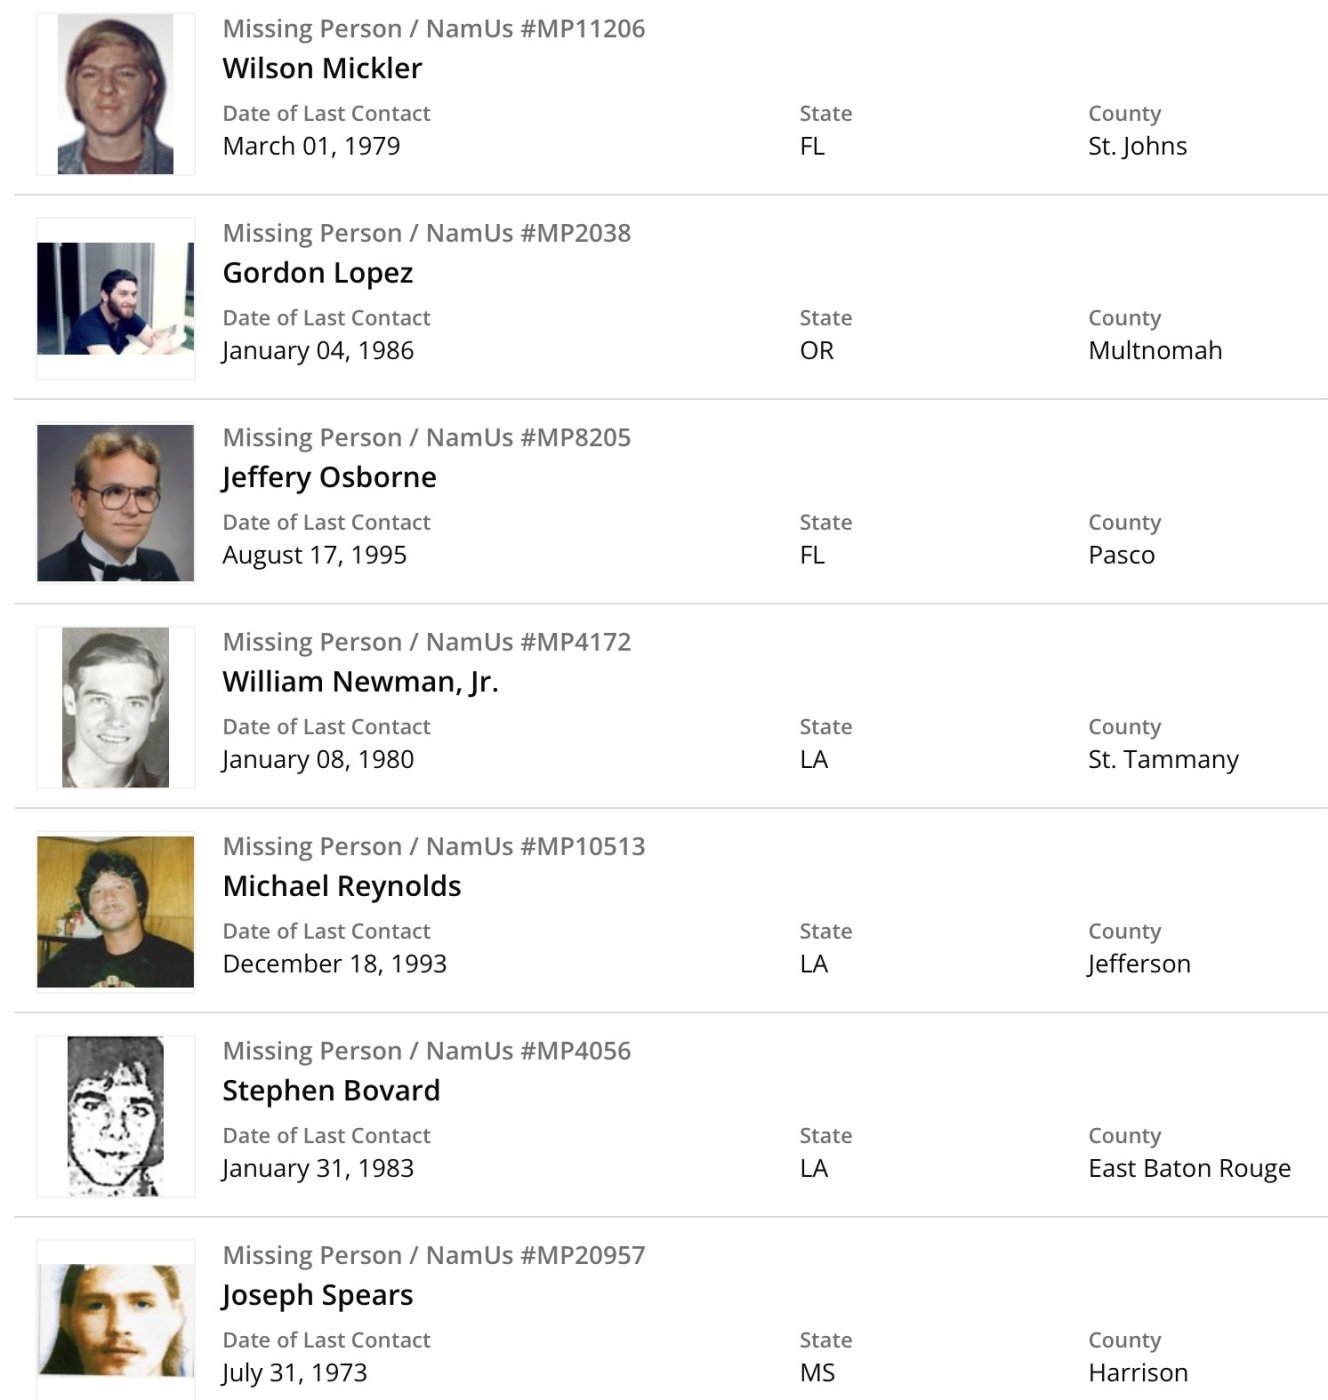This screenshot has width=1328, height=1400.
Task: Click the Michael Reynolds name link
Action: click(x=341, y=886)
